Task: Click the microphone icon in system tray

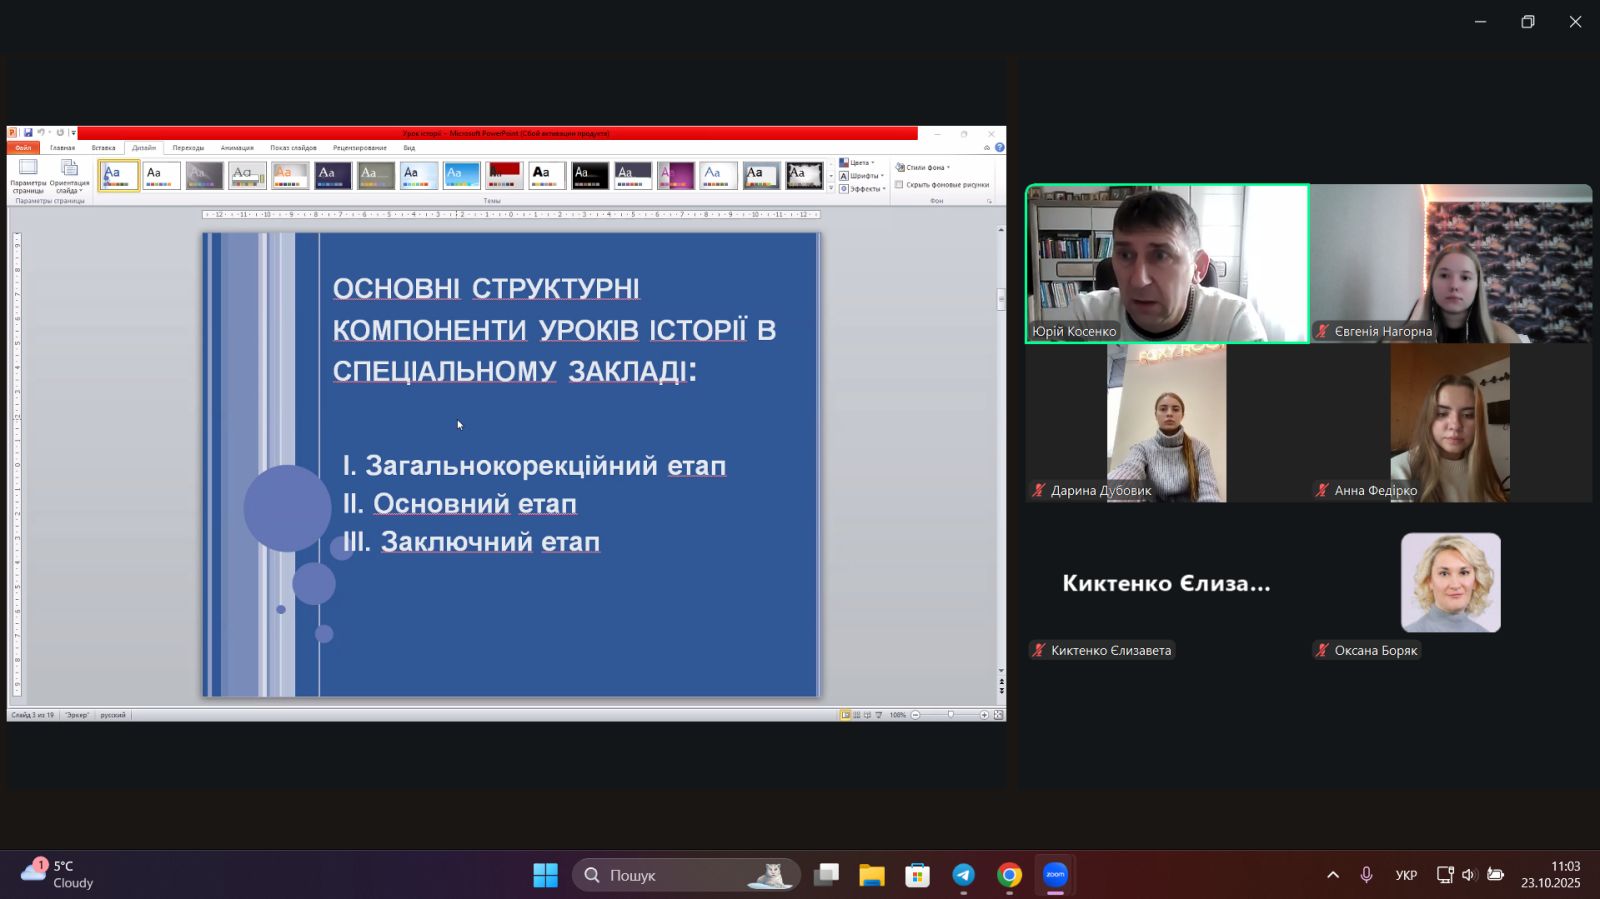Action: pos(1366,875)
